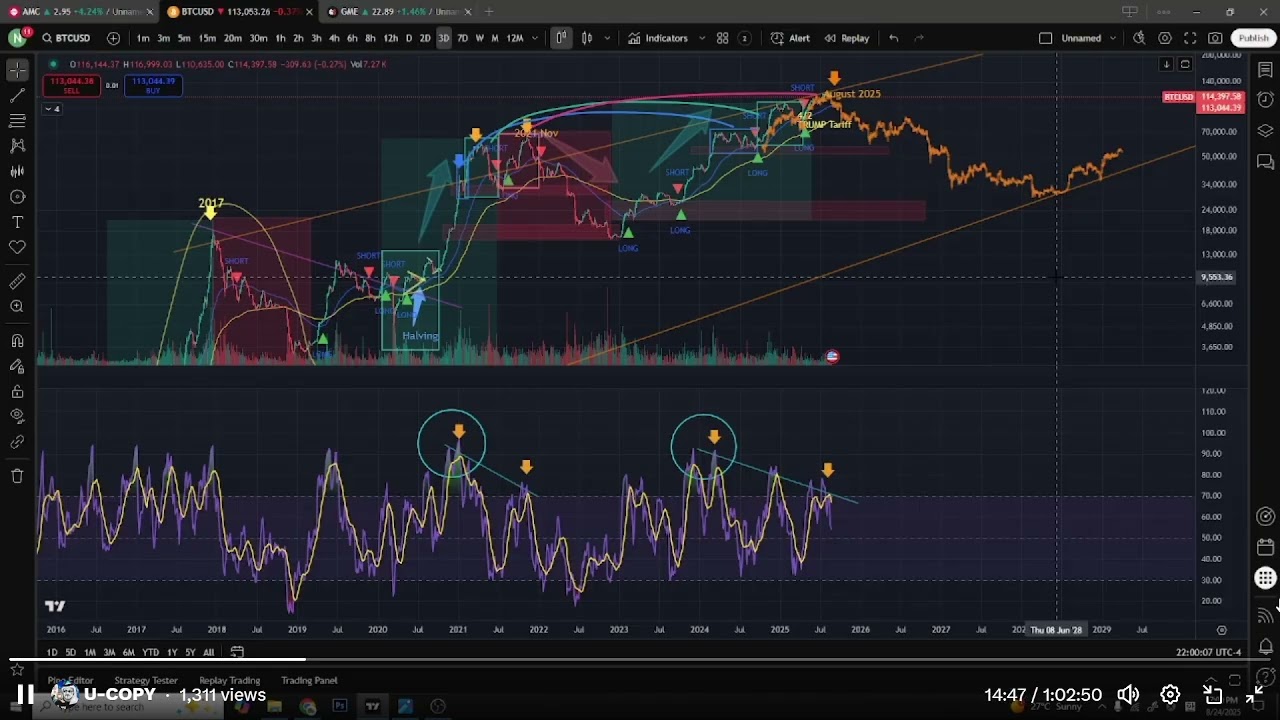Select the zoom in tool
This screenshot has width=1280, height=720.
pyautogui.click(x=17, y=307)
